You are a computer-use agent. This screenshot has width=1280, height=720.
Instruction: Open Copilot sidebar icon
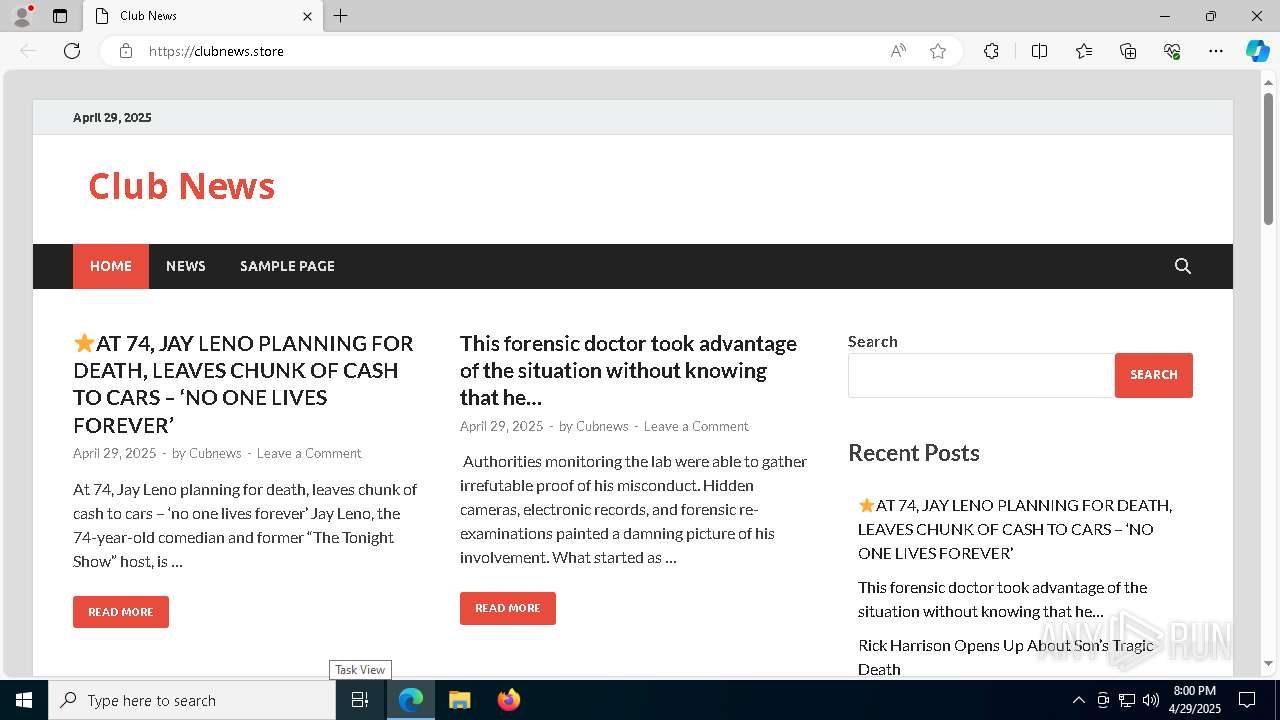1257,51
